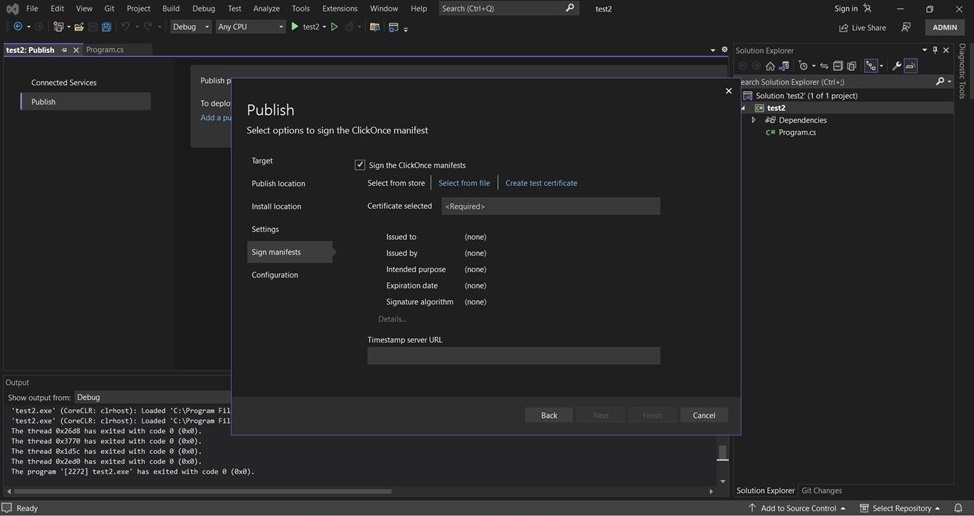Click the Navigate Backward arrow in the toolbar
This screenshot has height=516, width=974.
click(x=17, y=27)
